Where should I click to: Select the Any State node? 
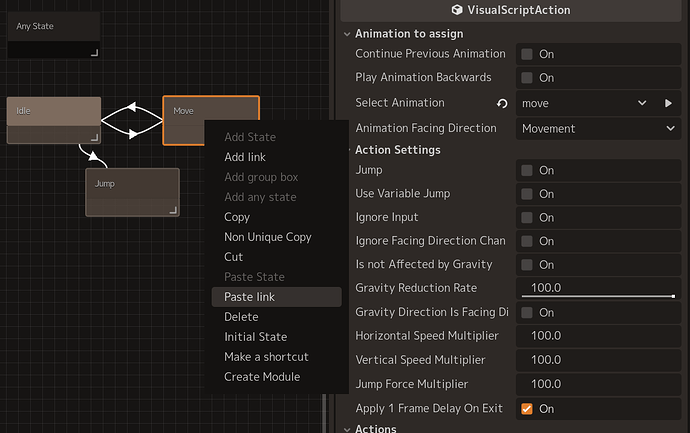point(54,35)
